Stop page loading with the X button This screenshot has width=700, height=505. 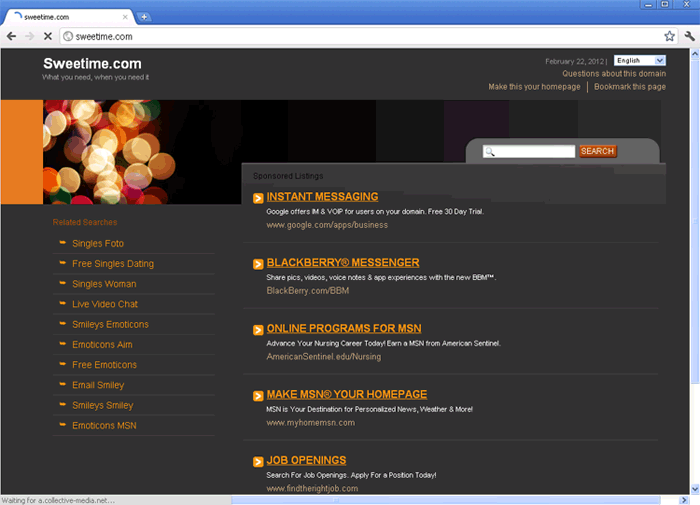point(48,36)
